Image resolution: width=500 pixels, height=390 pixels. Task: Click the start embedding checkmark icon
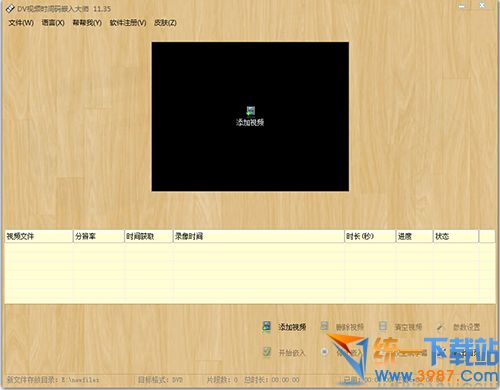pyautogui.click(x=267, y=352)
